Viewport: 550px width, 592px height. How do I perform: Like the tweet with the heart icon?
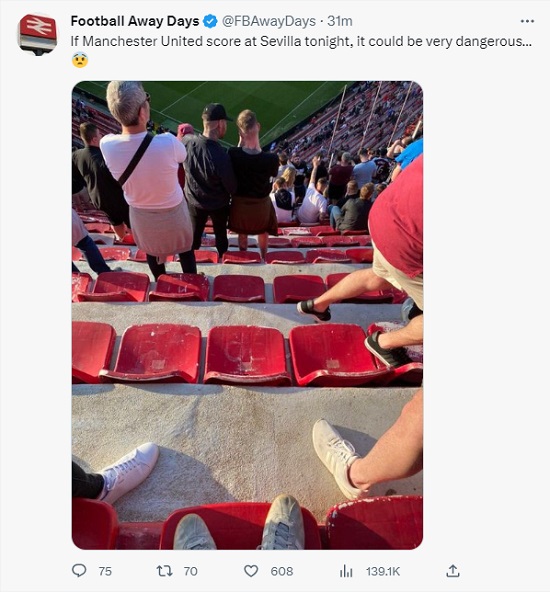click(251, 571)
